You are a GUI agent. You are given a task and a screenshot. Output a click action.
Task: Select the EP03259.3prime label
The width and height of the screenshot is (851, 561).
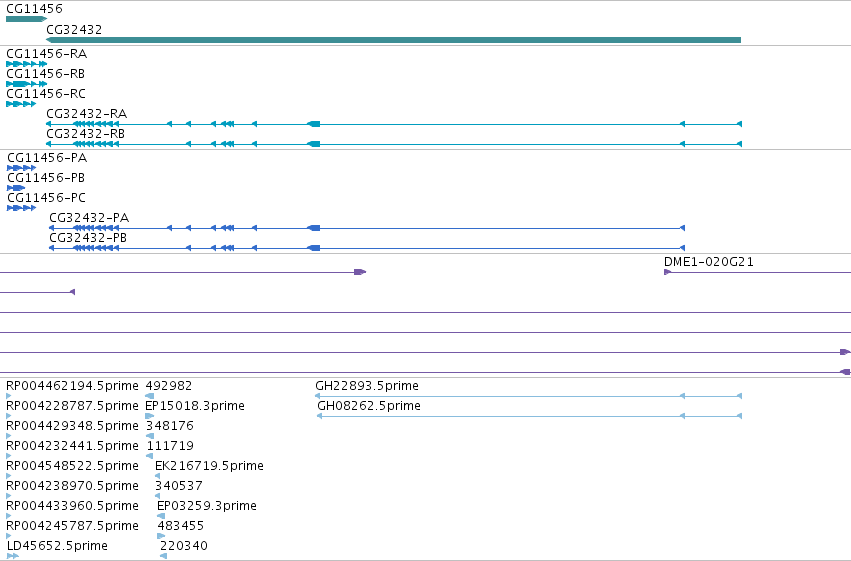click(207, 506)
